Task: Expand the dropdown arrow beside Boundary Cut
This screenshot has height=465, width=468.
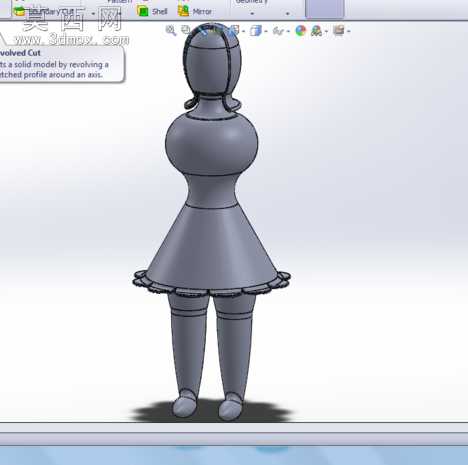Action: tap(93, 14)
